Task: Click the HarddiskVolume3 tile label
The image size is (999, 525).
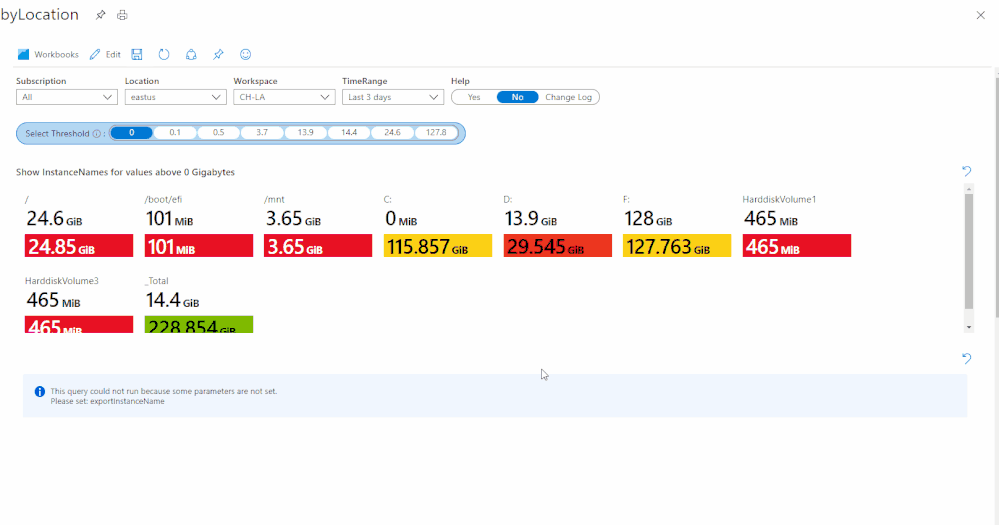Action: (62, 281)
